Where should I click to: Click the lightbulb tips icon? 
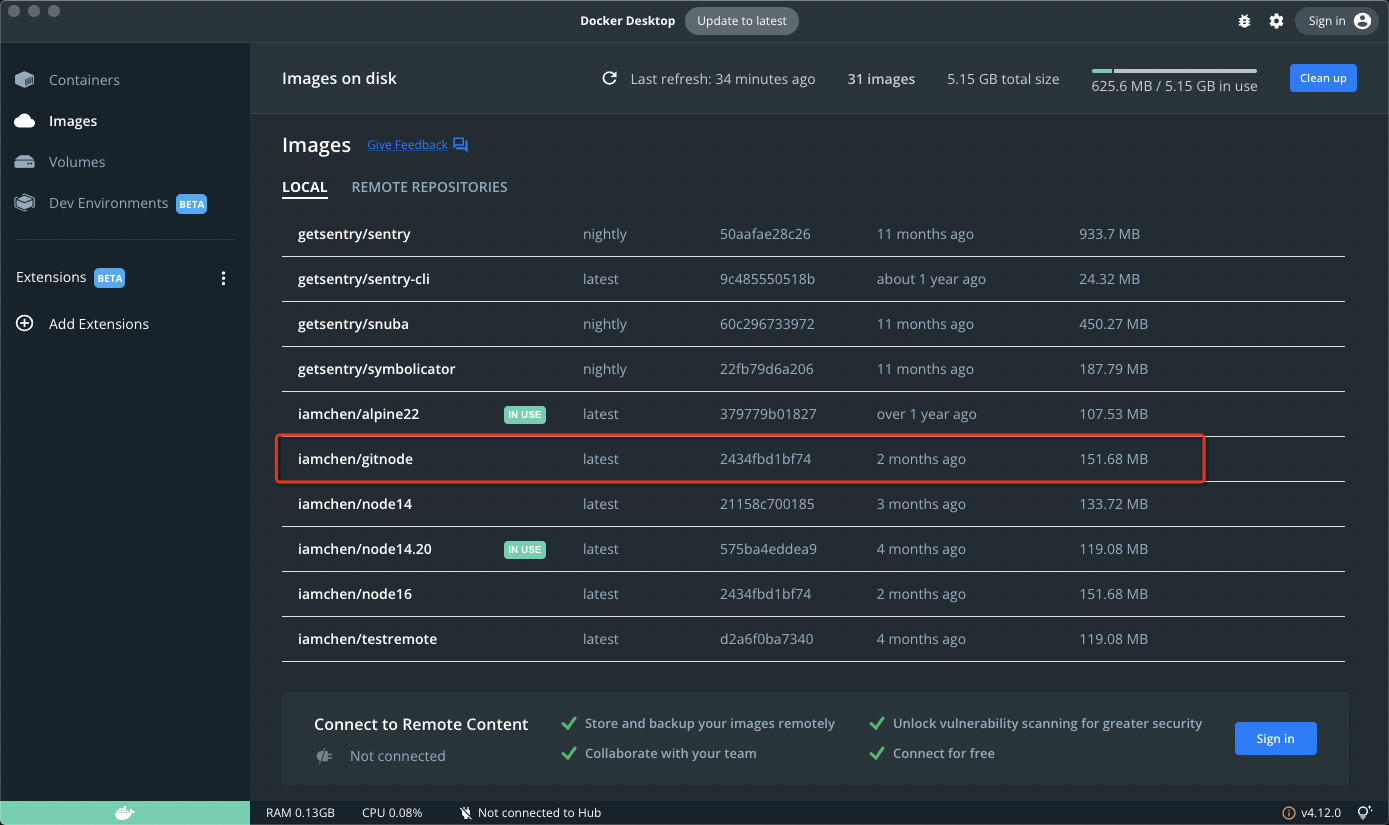[1364, 813]
